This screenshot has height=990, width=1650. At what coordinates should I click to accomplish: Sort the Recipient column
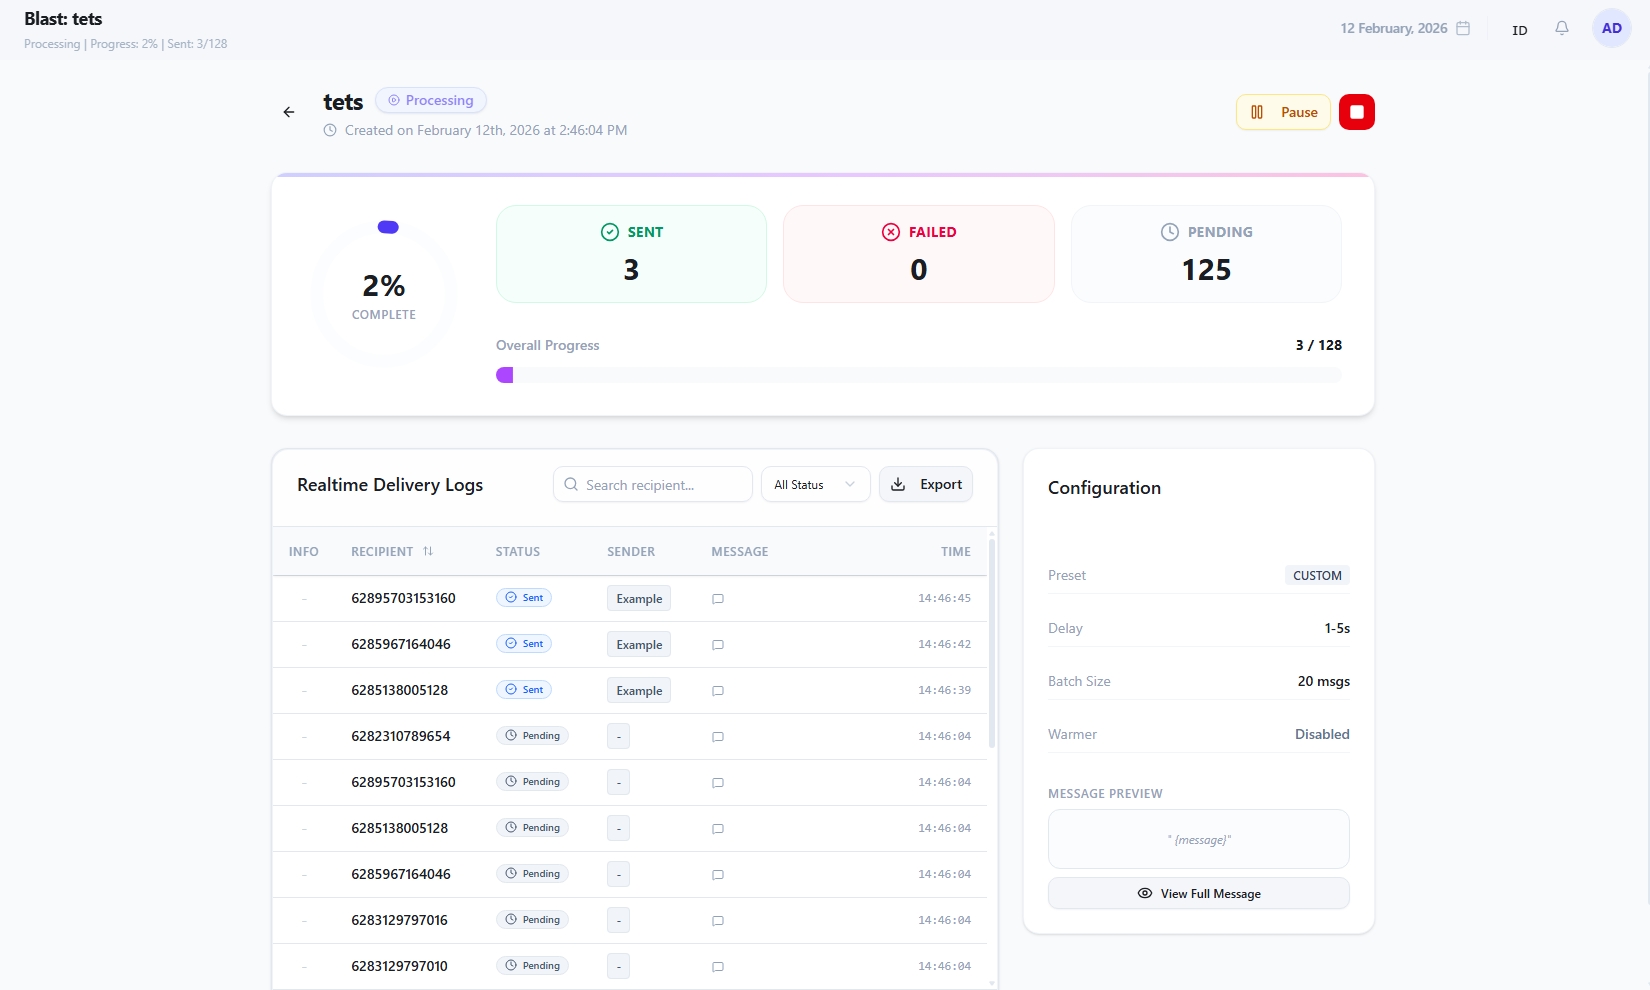428,552
